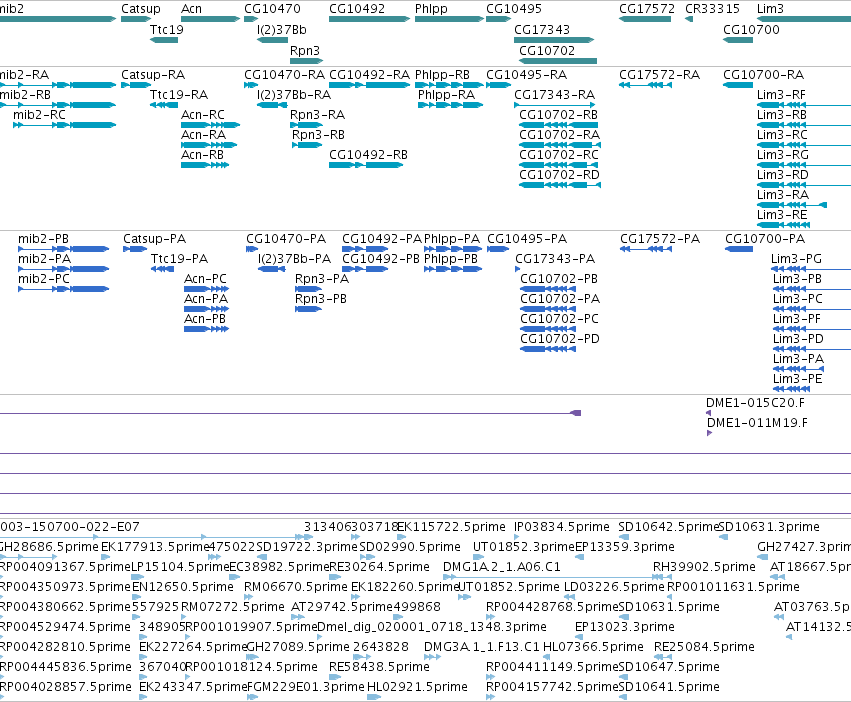Viewport: 851px width, 702px height.
Task: Click the CG17572-PA protein feature
Action: click(646, 249)
